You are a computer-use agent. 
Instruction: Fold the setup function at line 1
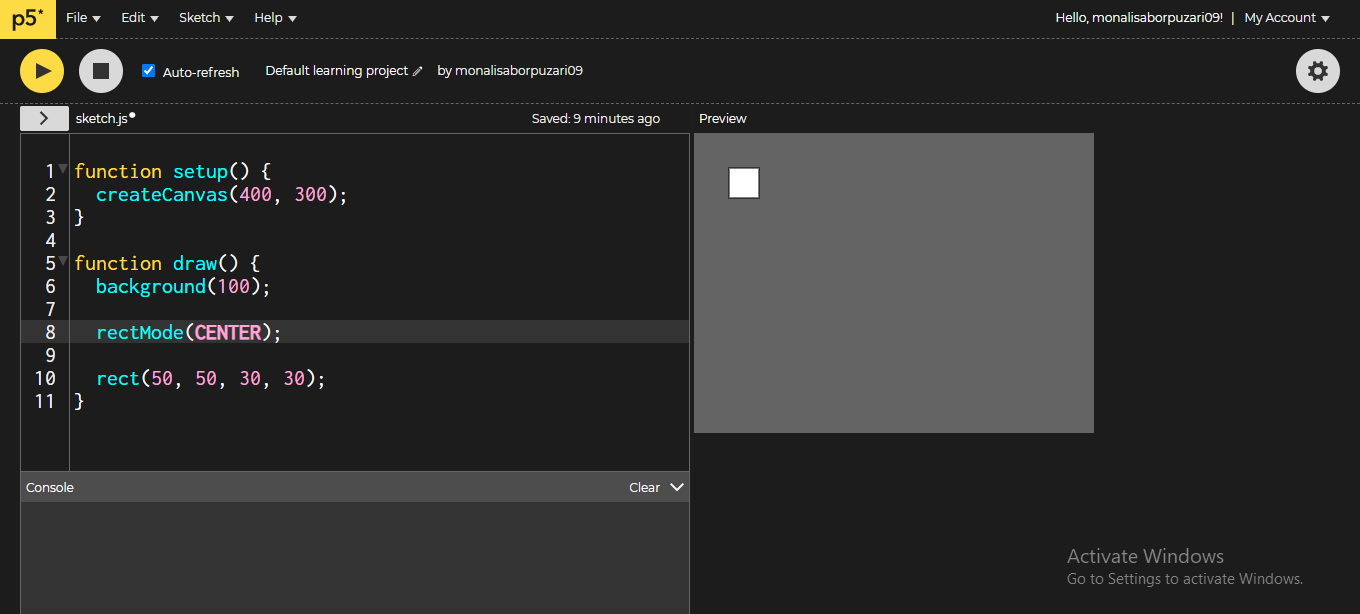(x=63, y=169)
